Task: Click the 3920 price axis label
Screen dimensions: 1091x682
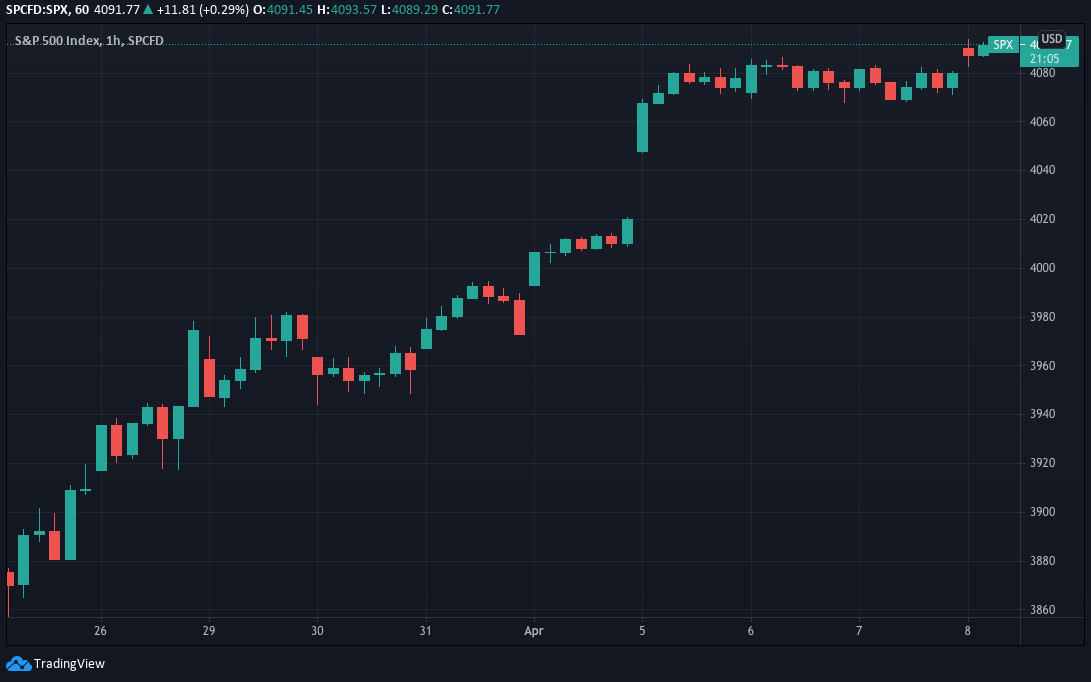Action: click(1042, 463)
